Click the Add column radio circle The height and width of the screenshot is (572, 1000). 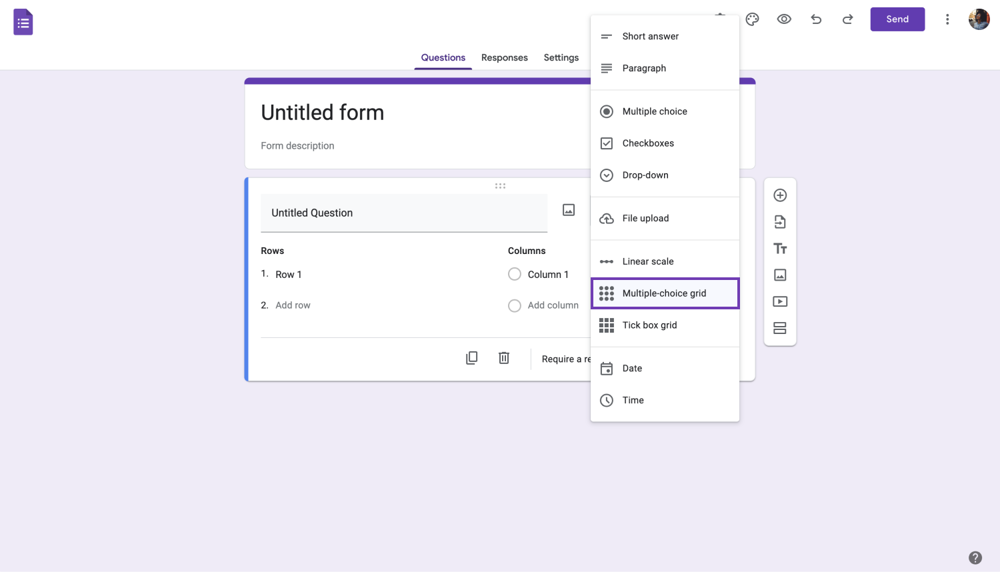pyautogui.click(x=514, y=305)
